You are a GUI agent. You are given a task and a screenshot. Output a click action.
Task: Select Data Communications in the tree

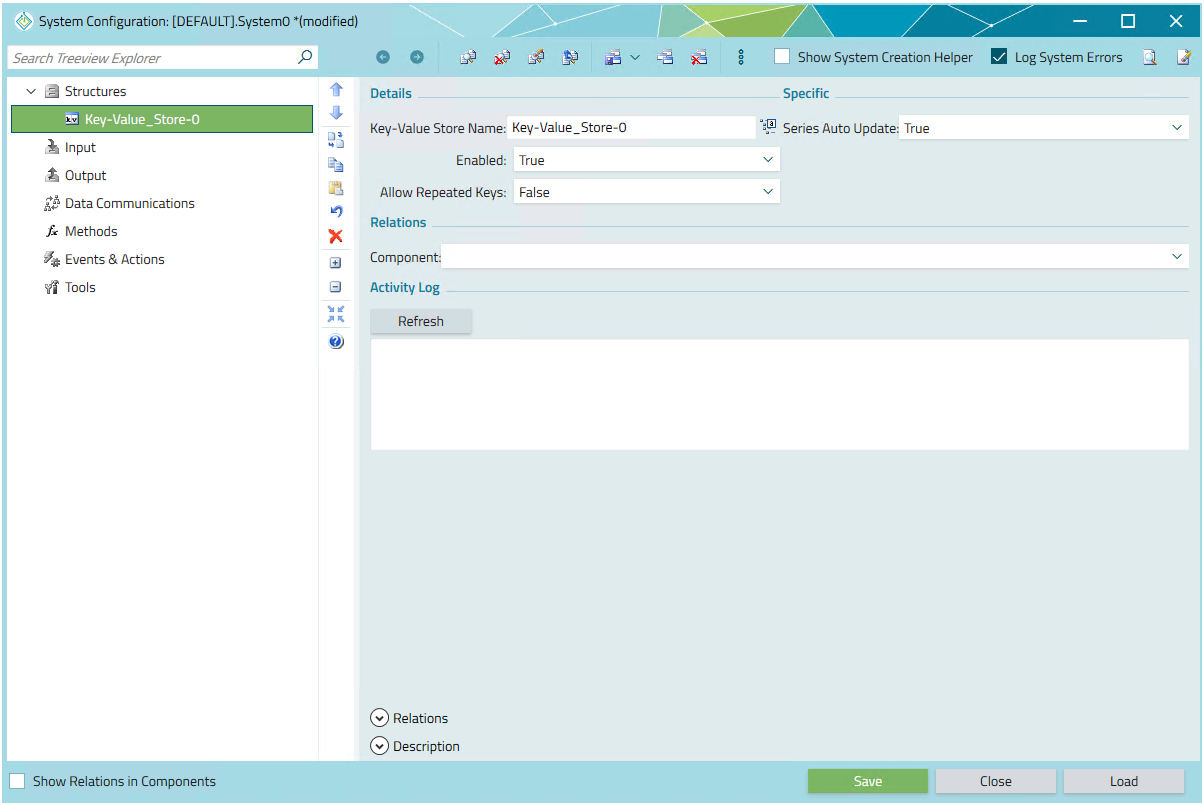click(x=129, y=203)
